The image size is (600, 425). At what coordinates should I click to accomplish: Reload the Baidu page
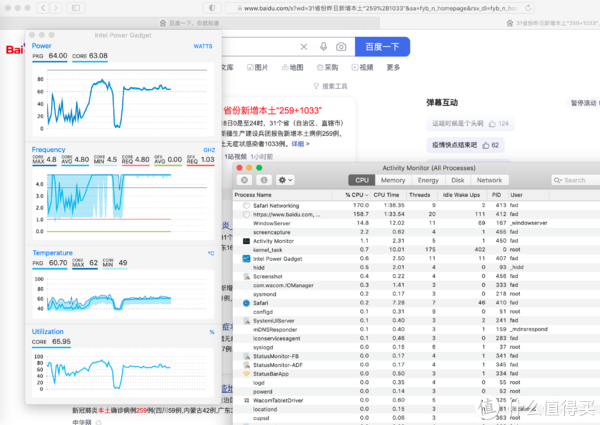(528, 8)
